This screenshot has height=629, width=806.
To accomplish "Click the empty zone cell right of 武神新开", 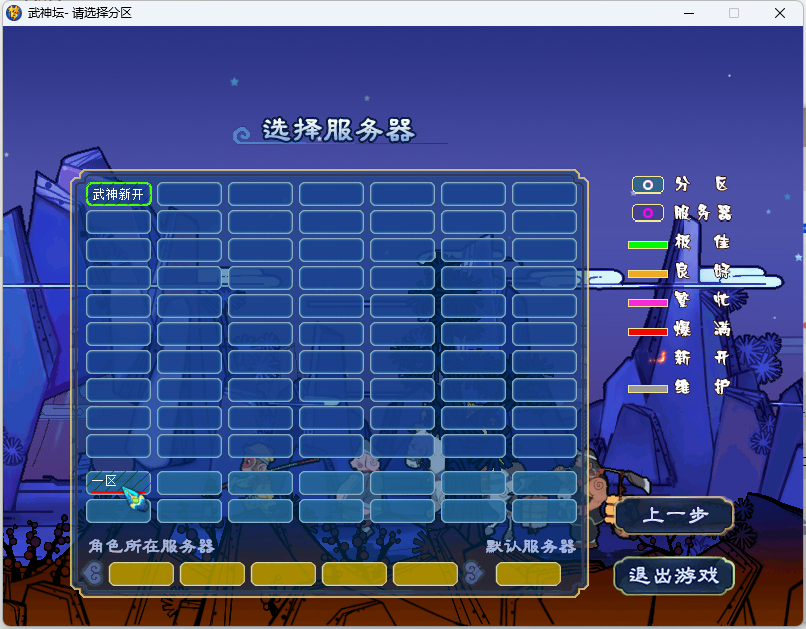I will click(189, 194).
